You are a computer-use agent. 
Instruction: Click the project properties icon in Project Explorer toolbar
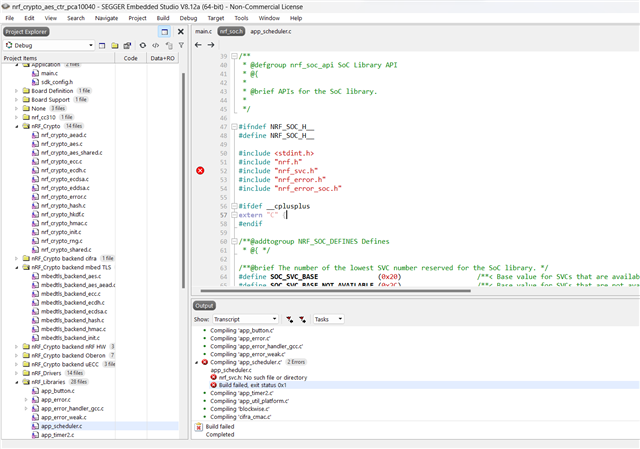(127, 45)
